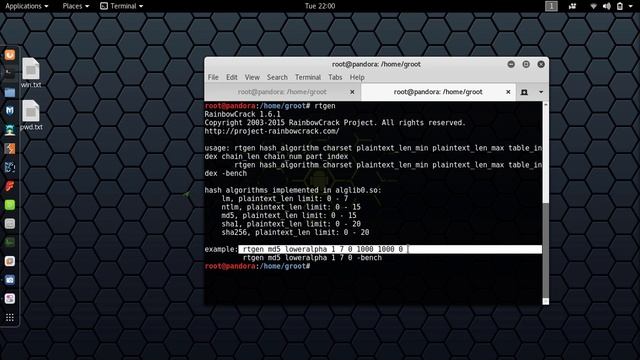Open win.txt file on desktop
Image resolution: width=640 pixels, height=360 pixels.
point(31,73)
